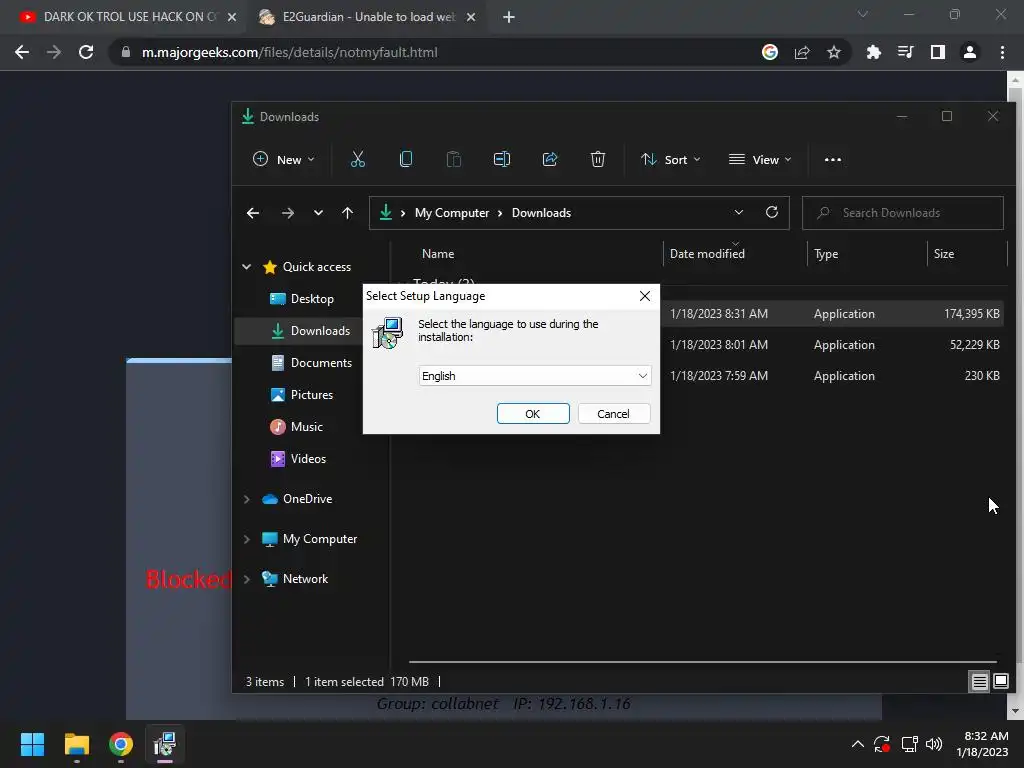The width and height of the screenshot is (1024, 768).
Task: Click the Chrome reload page icon
Action: point(86,52)
